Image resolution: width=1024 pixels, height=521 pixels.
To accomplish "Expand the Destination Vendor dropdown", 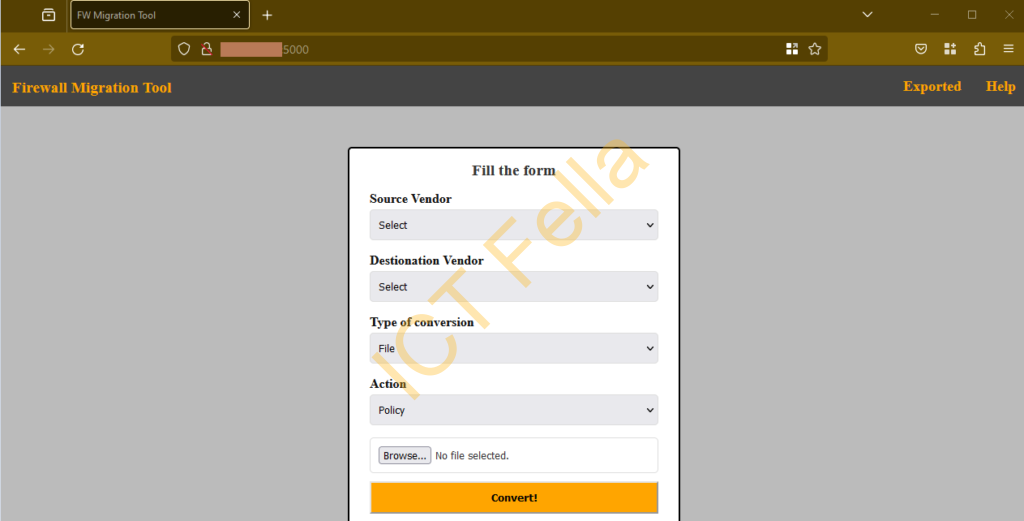I will (514, 287).
